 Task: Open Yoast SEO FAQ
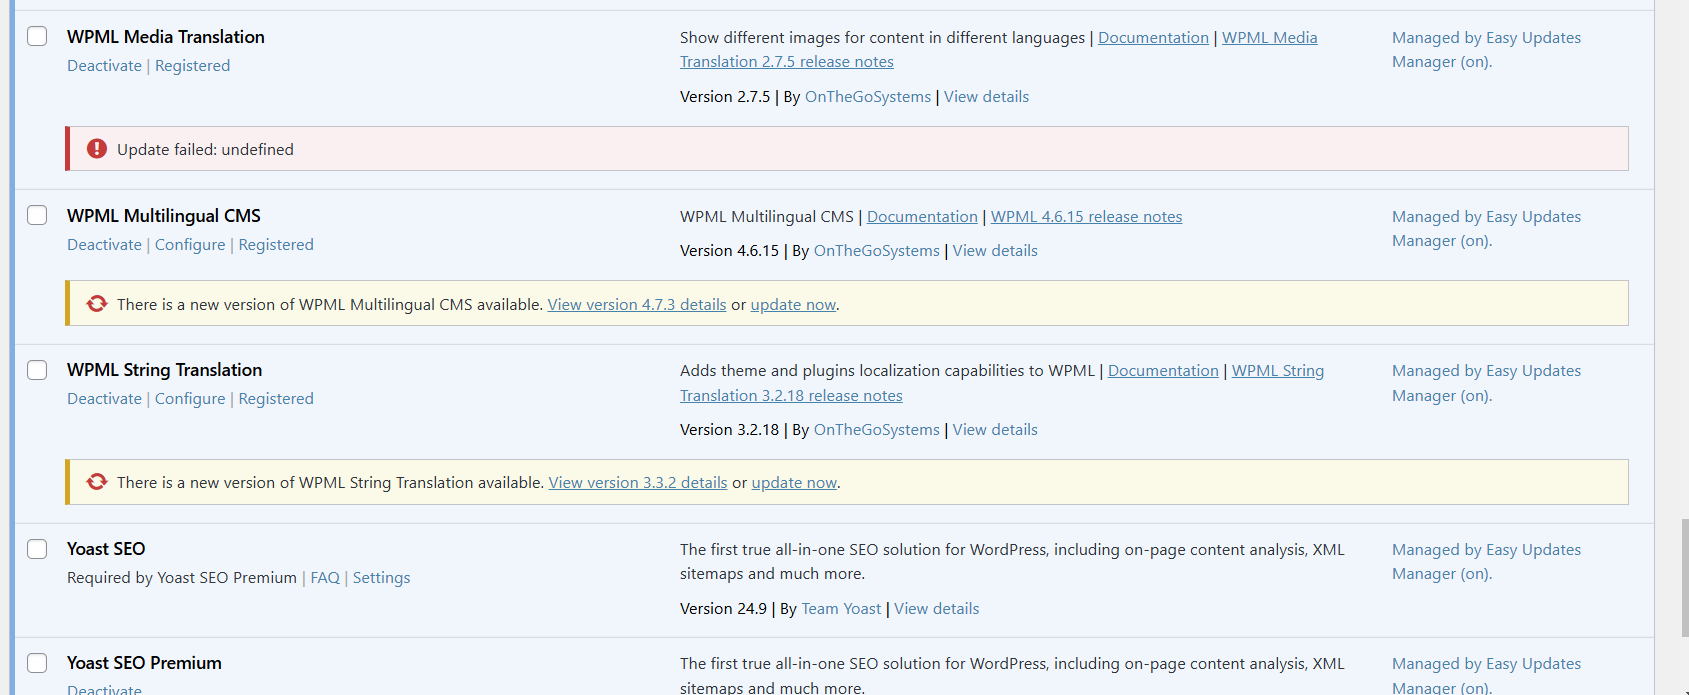pyautogui.click(x=325, y=578)
